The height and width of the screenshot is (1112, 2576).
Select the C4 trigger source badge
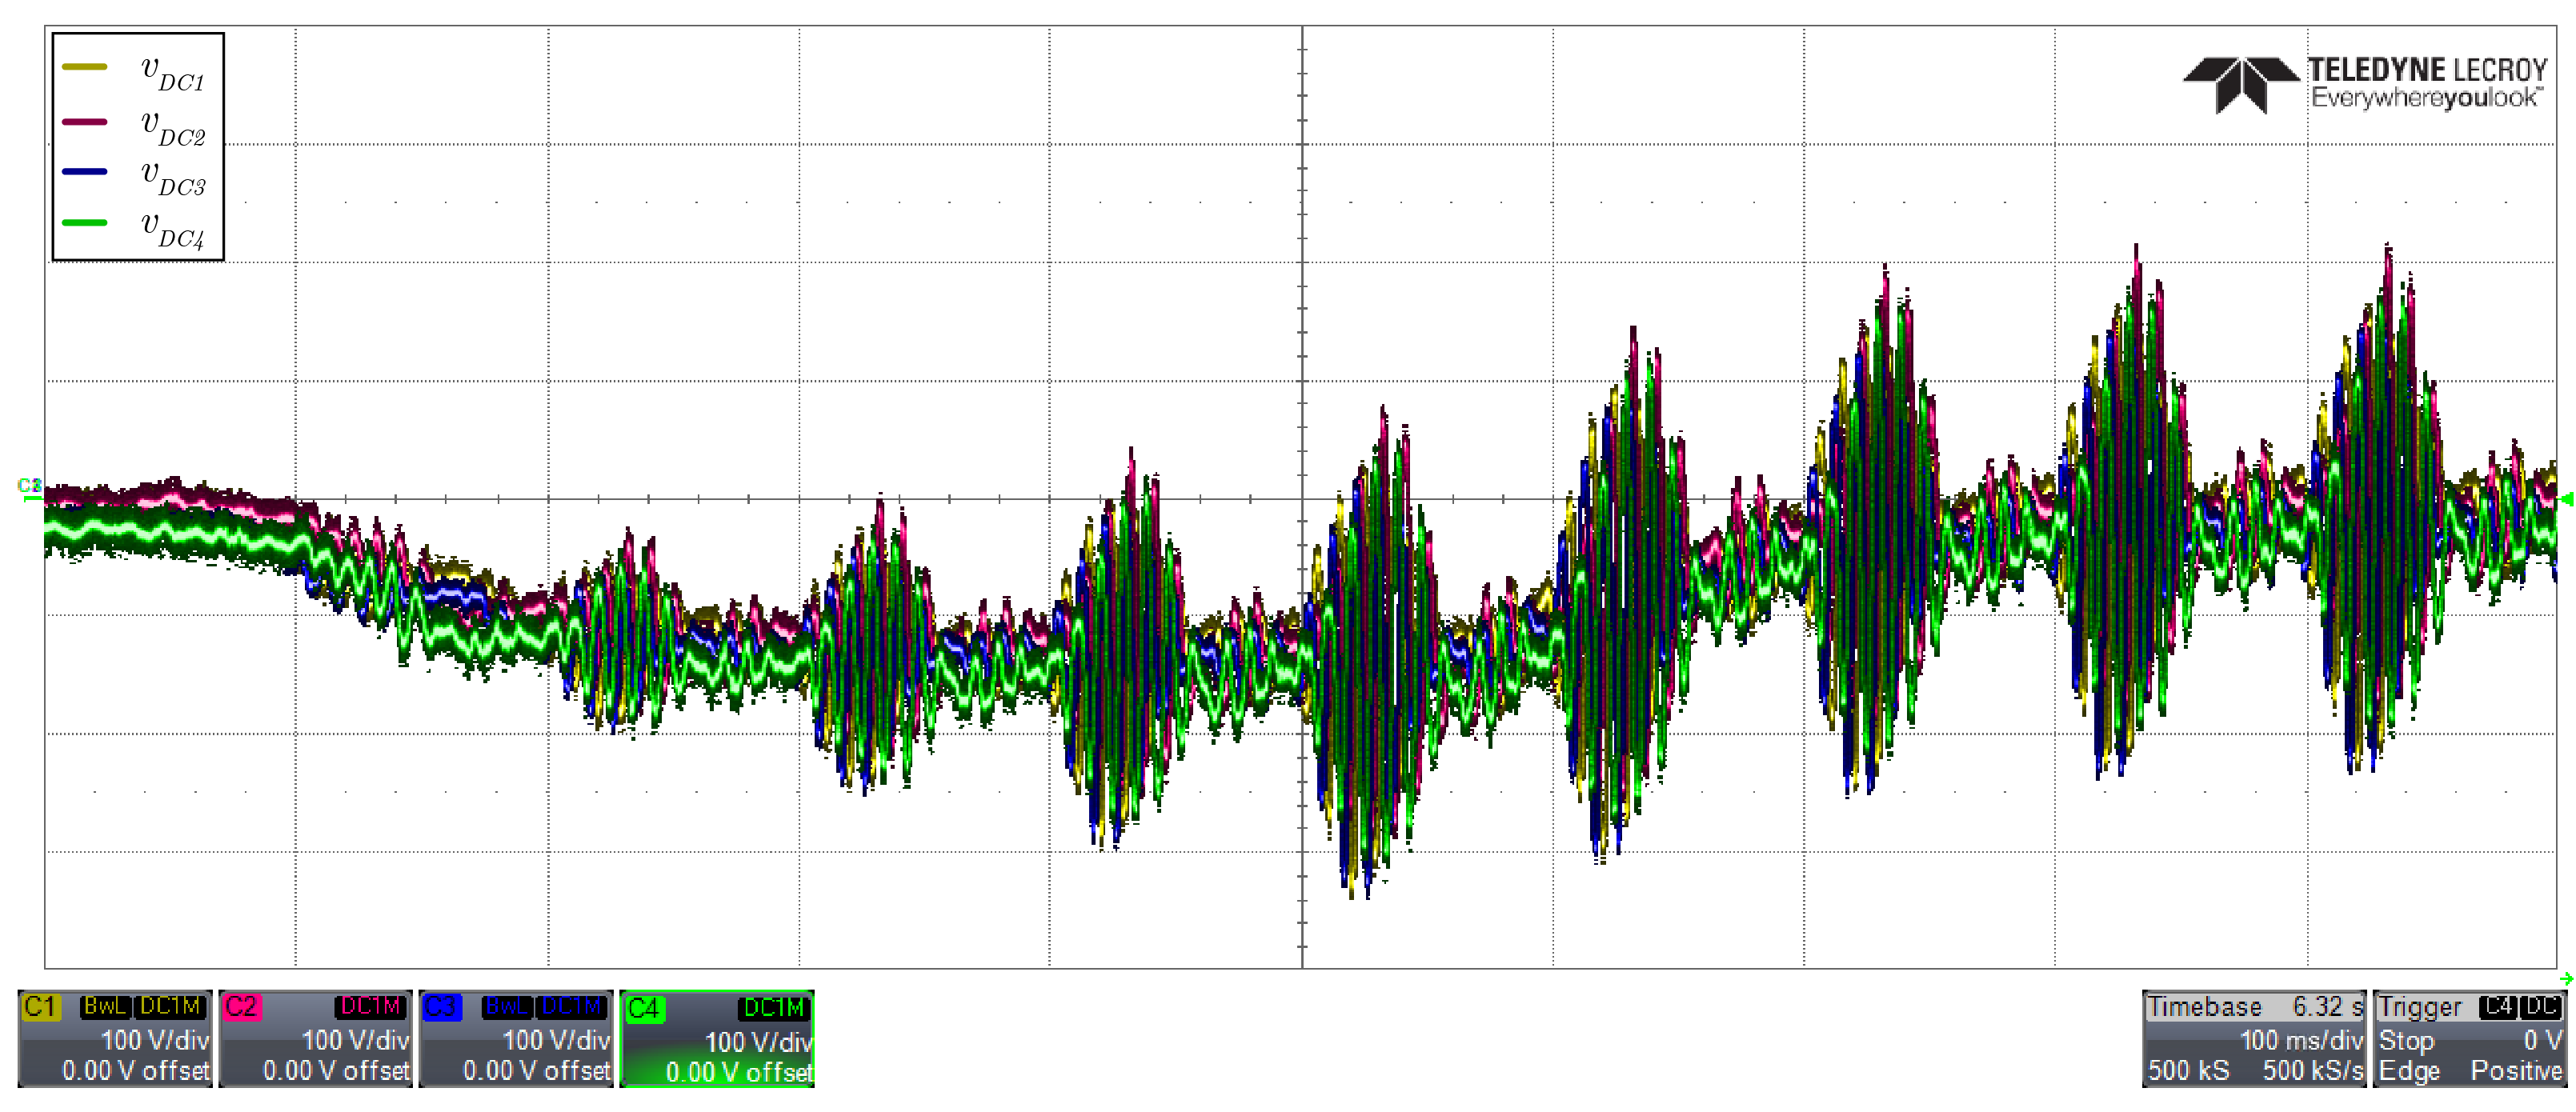(2497, 1007)
